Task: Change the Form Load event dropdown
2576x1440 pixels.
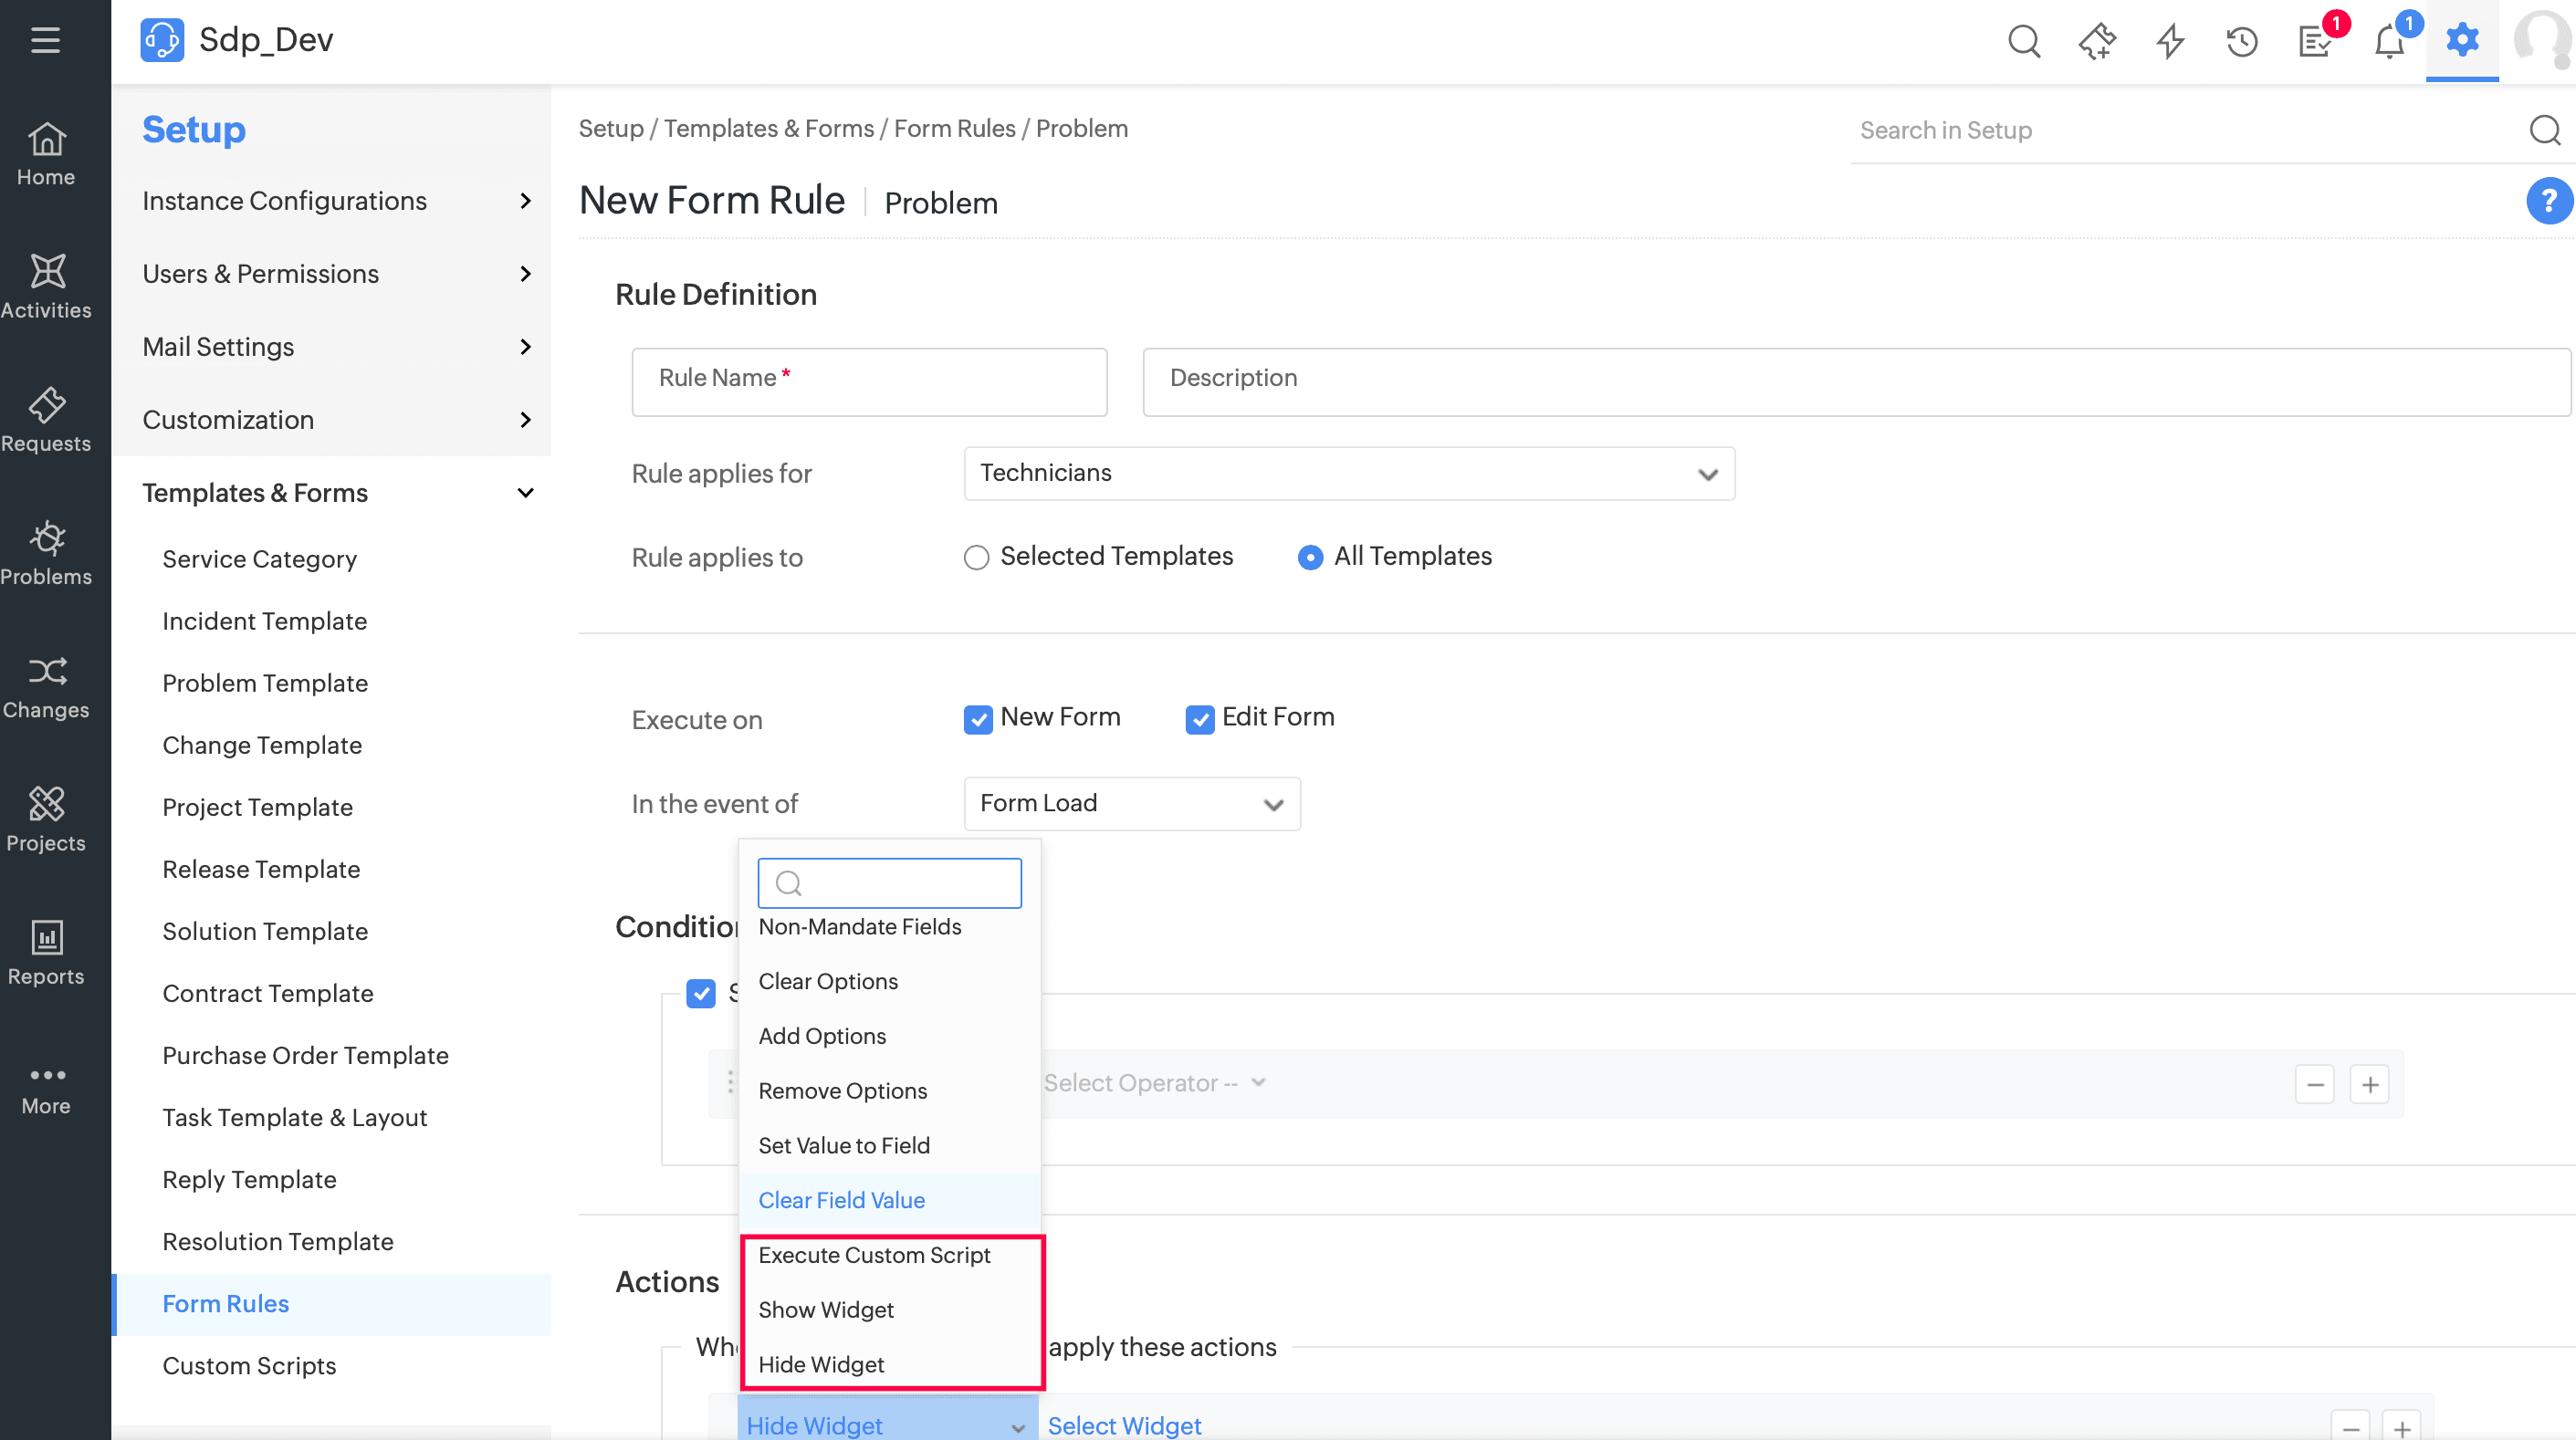Action: (x=1131, y=803)
